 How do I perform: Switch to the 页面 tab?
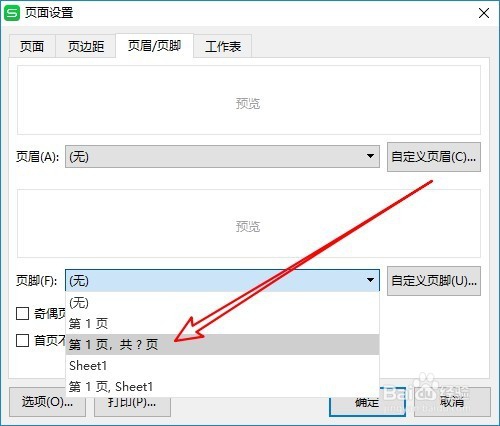[x=32, y=46]
